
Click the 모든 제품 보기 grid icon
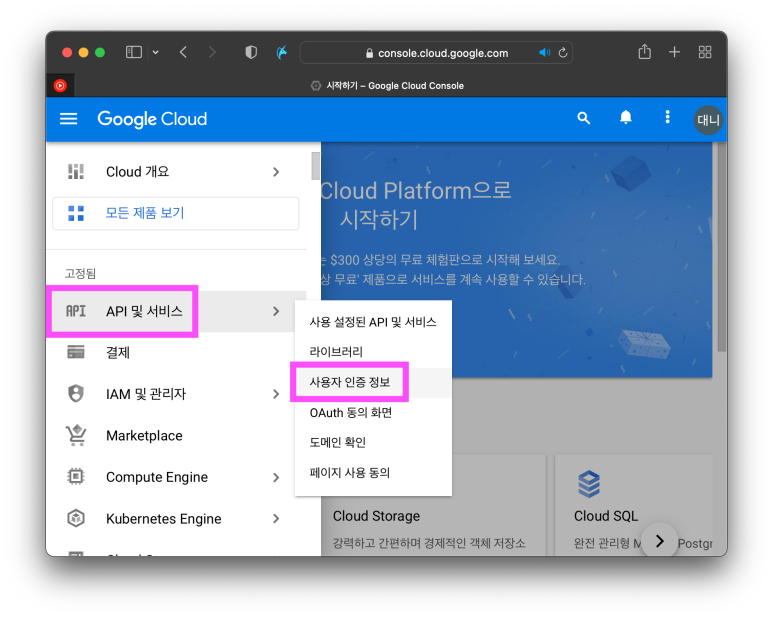point(76,213)
